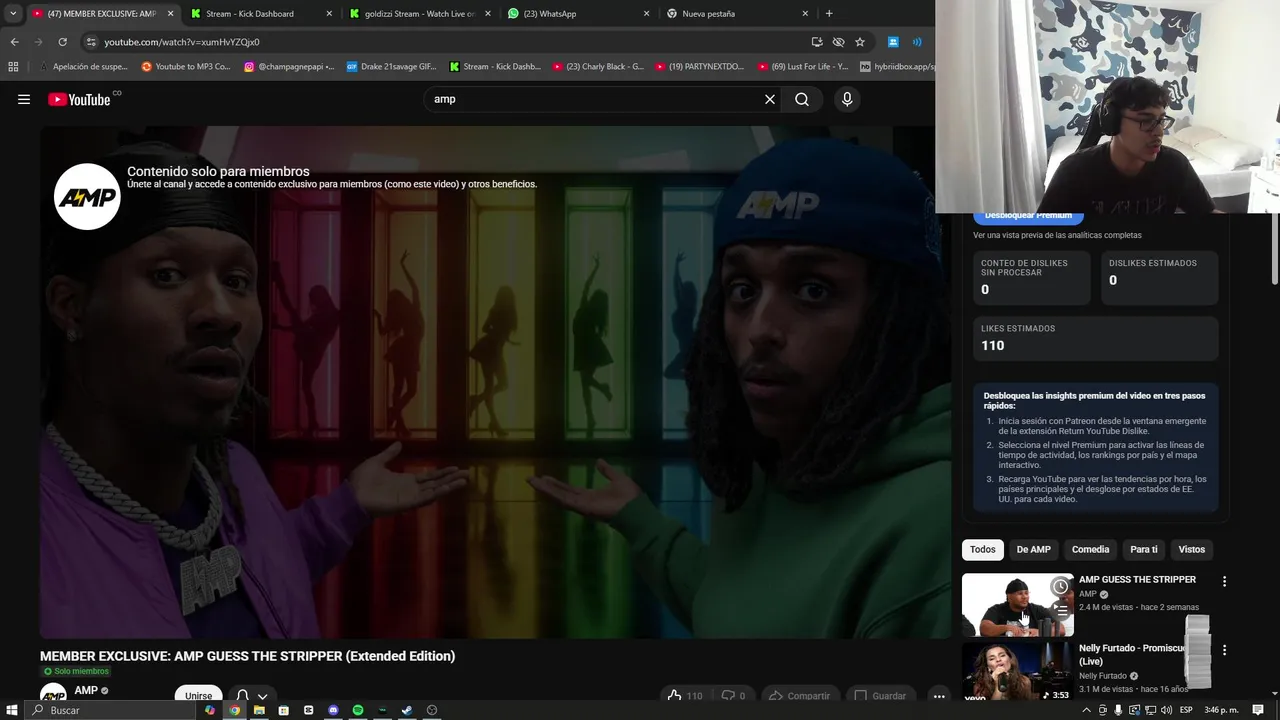Click the page vertical scrollbar
This screenshot has height=720, width=1280.
coord(1274,250)
